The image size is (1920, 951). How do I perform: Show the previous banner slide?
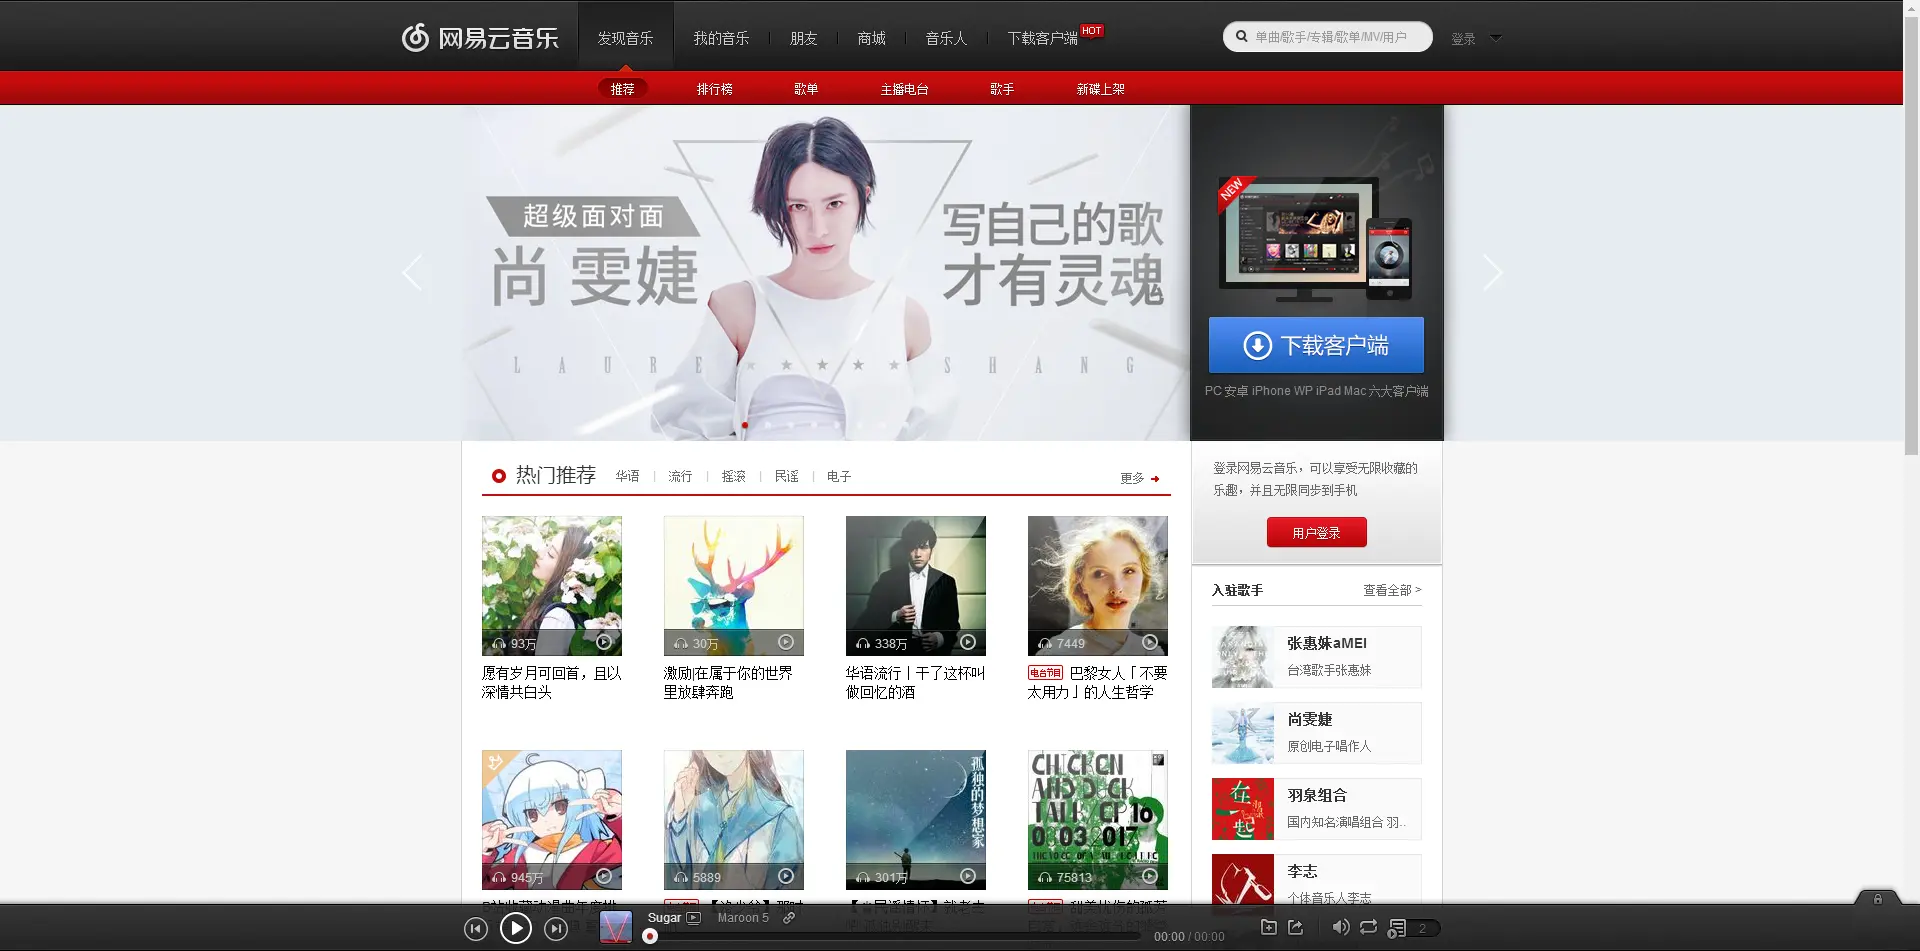click(412, 272)
